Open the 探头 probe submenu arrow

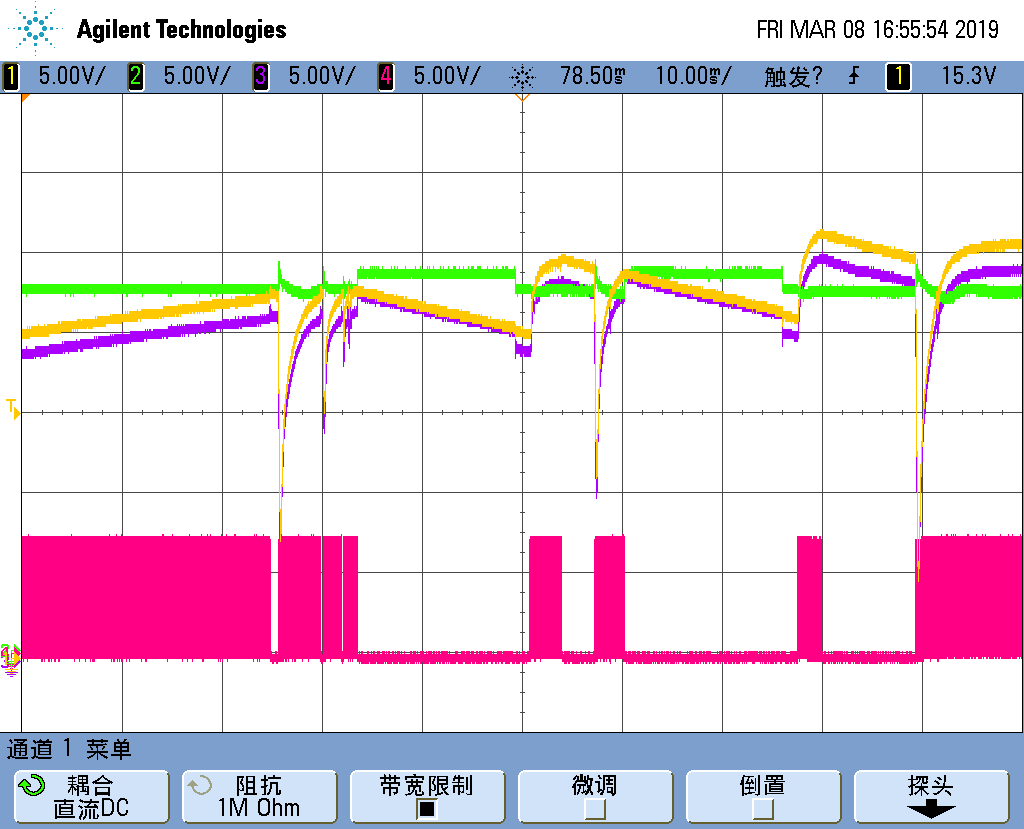(x=931, y=811)
